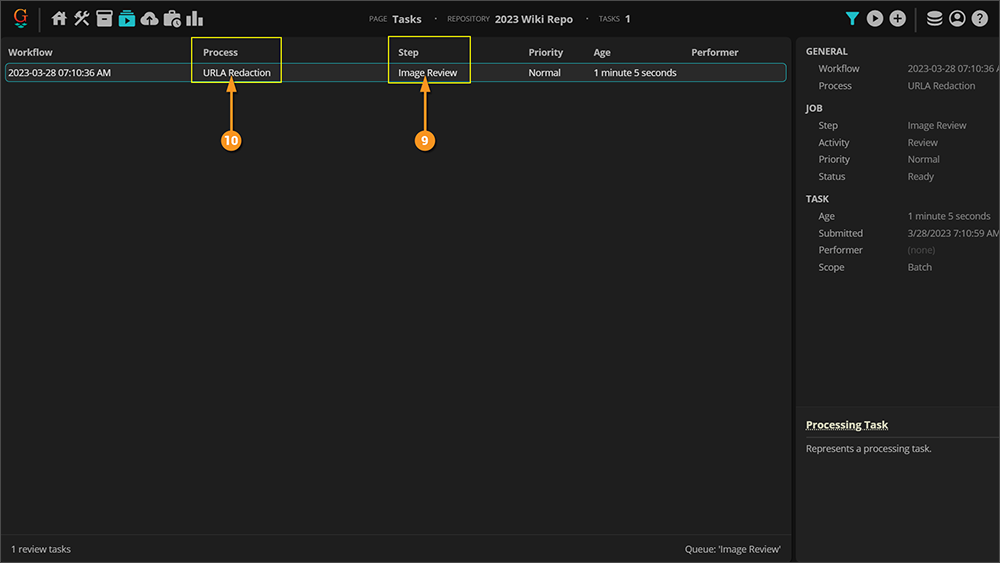
Task: Open the Design tools (hammer and wrench) icon
Action: pyautogui.click(x=82, y=18)
